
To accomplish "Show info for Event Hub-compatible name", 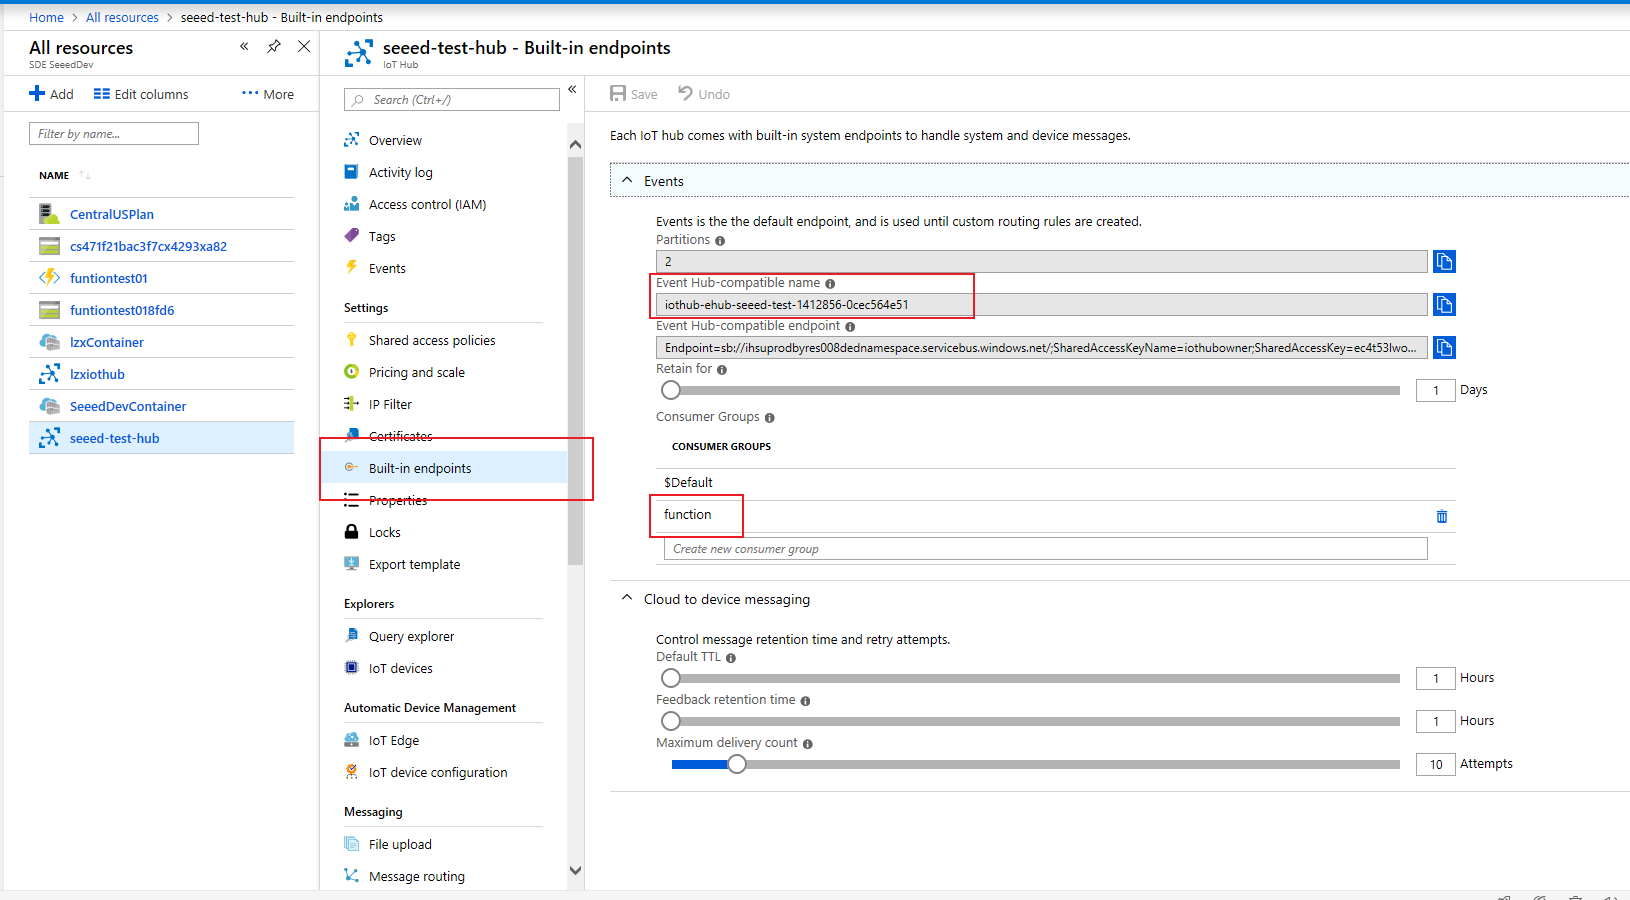I will point(830,284).
